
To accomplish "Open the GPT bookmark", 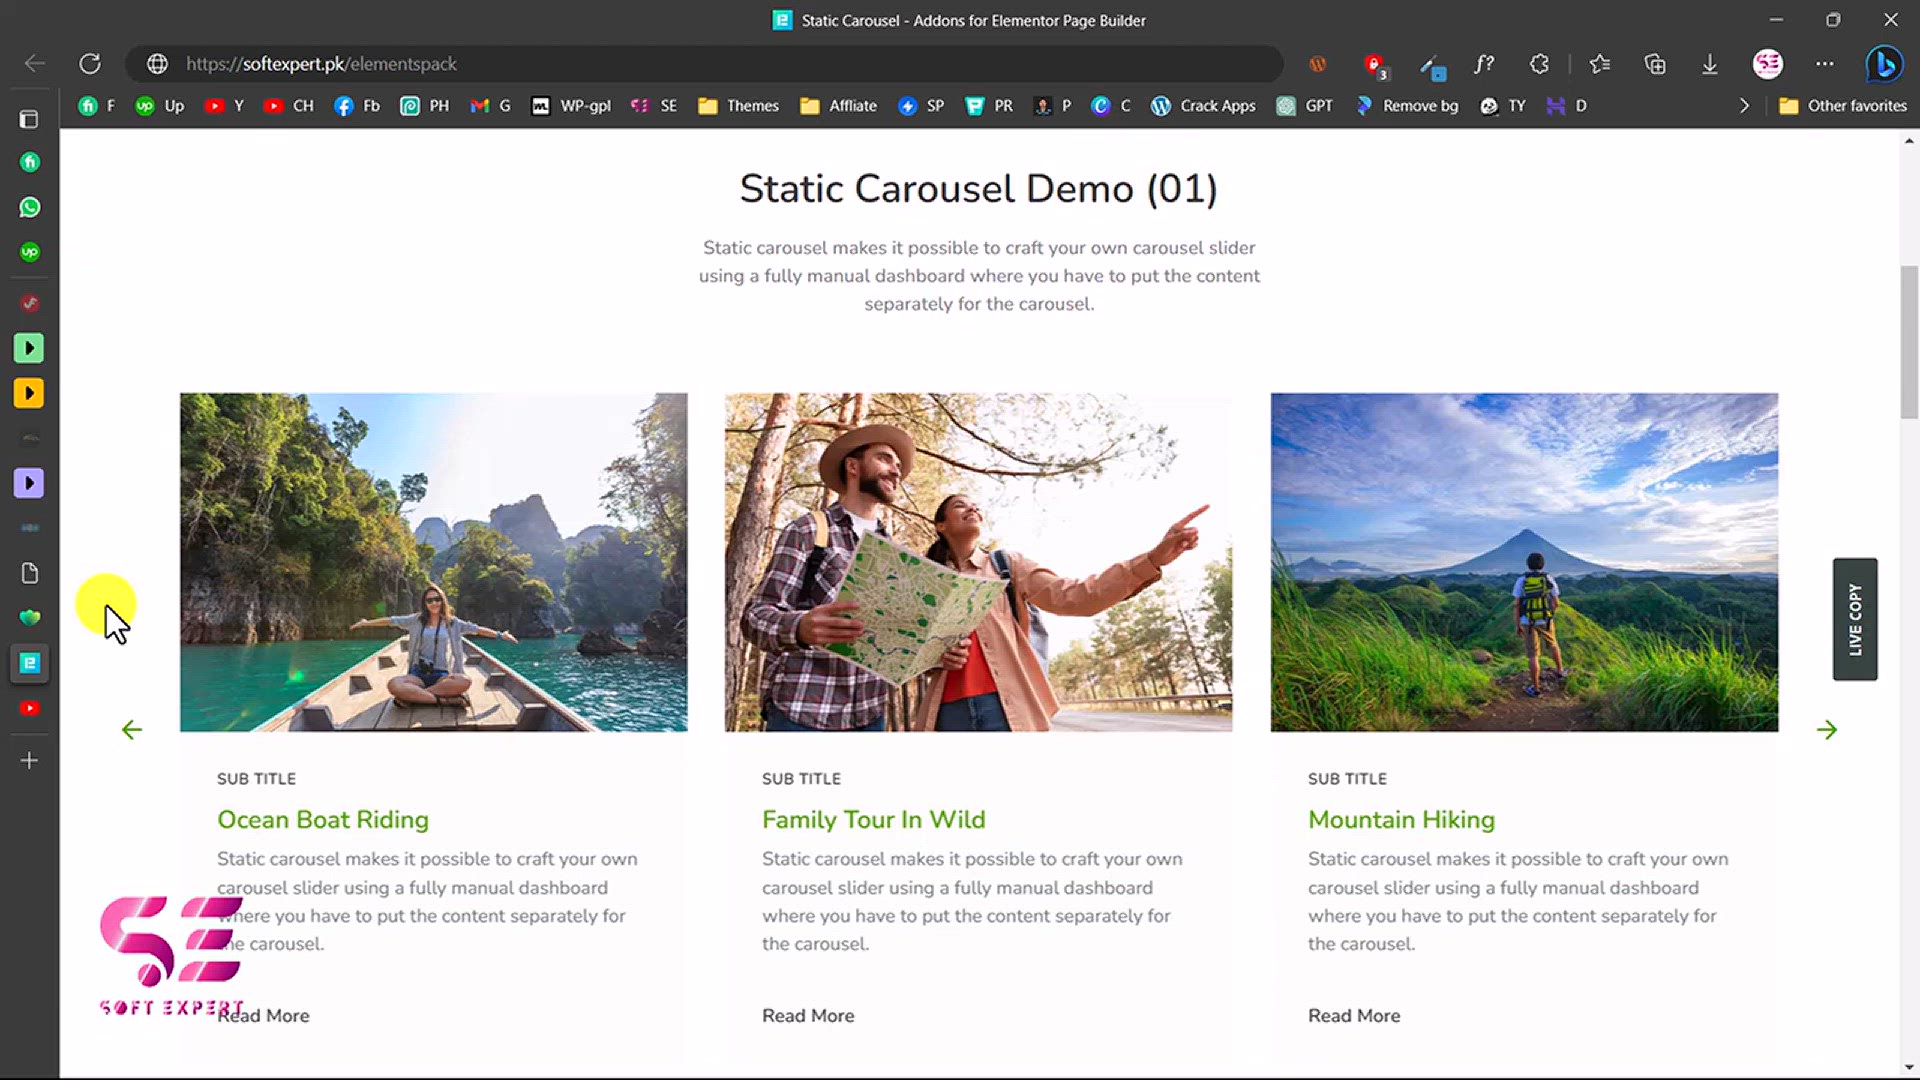I will 1305,106.
